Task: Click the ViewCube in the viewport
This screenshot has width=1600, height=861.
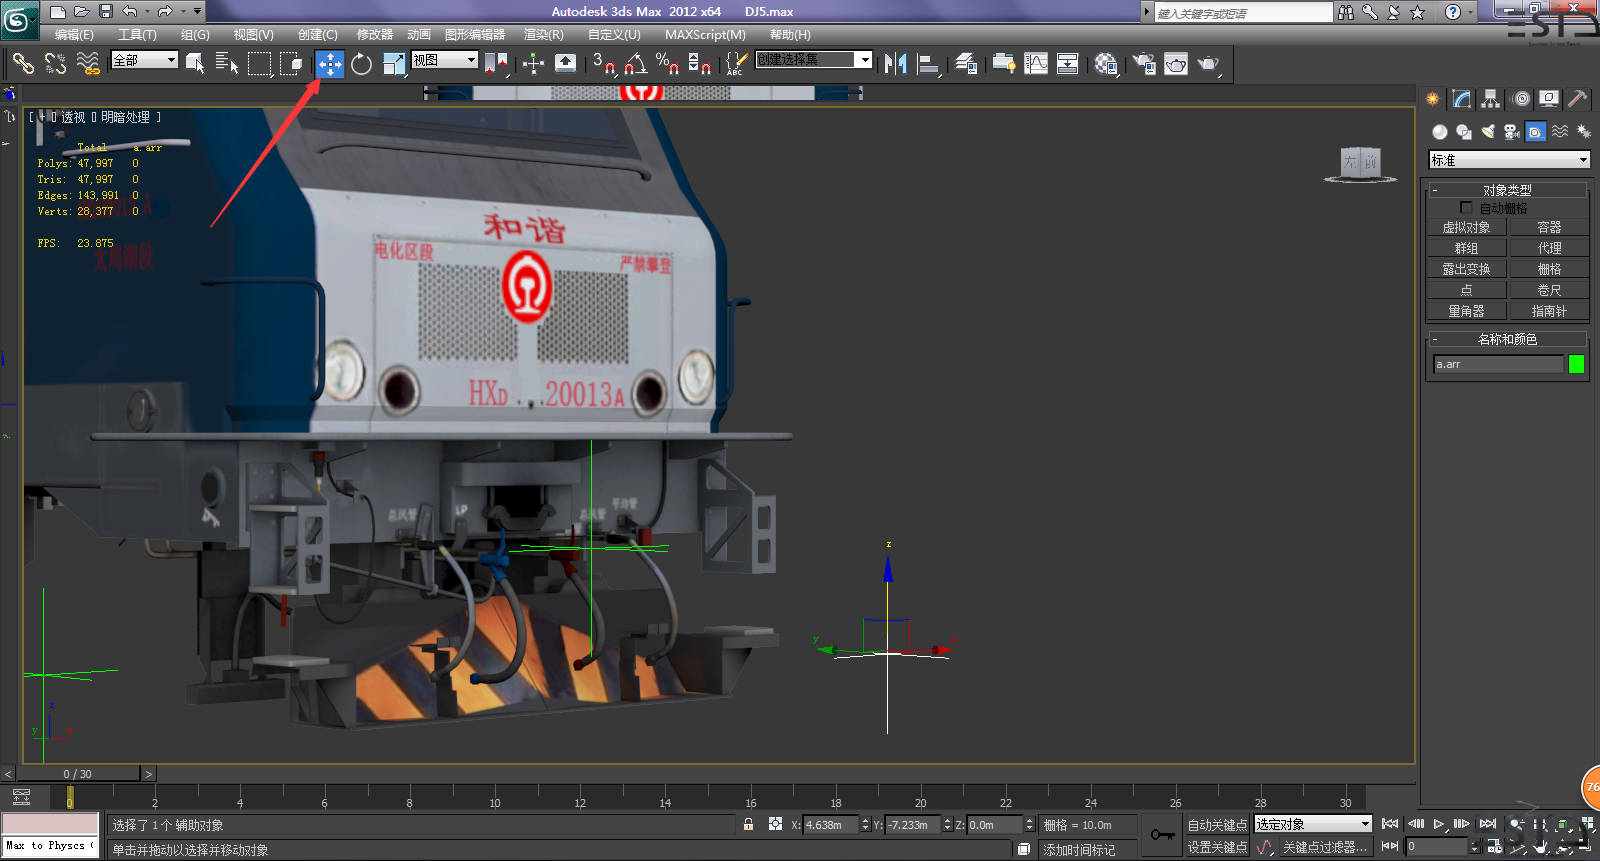Action: [x=1361, y=163]
